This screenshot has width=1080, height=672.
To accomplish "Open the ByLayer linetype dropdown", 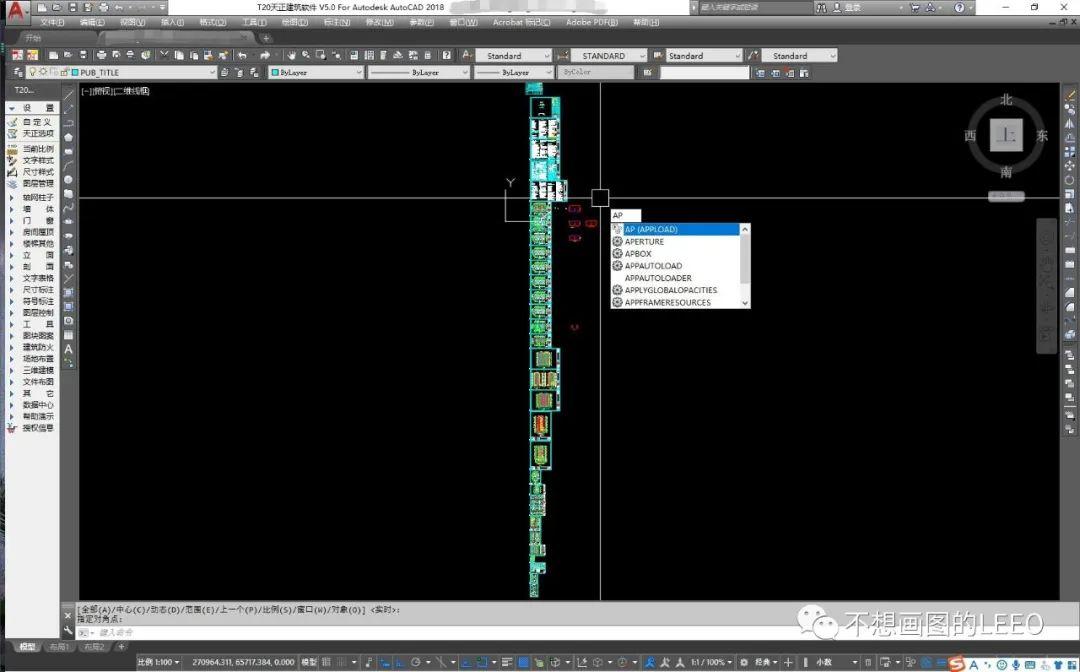I will pyautogui.click(x=465, y=72).
